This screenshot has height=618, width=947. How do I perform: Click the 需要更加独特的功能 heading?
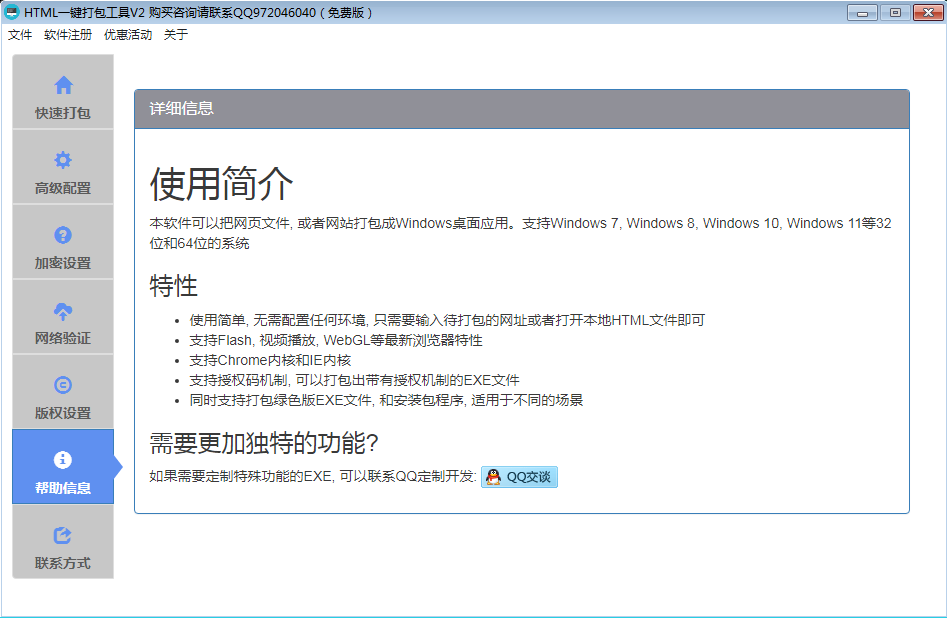[264, 443]
